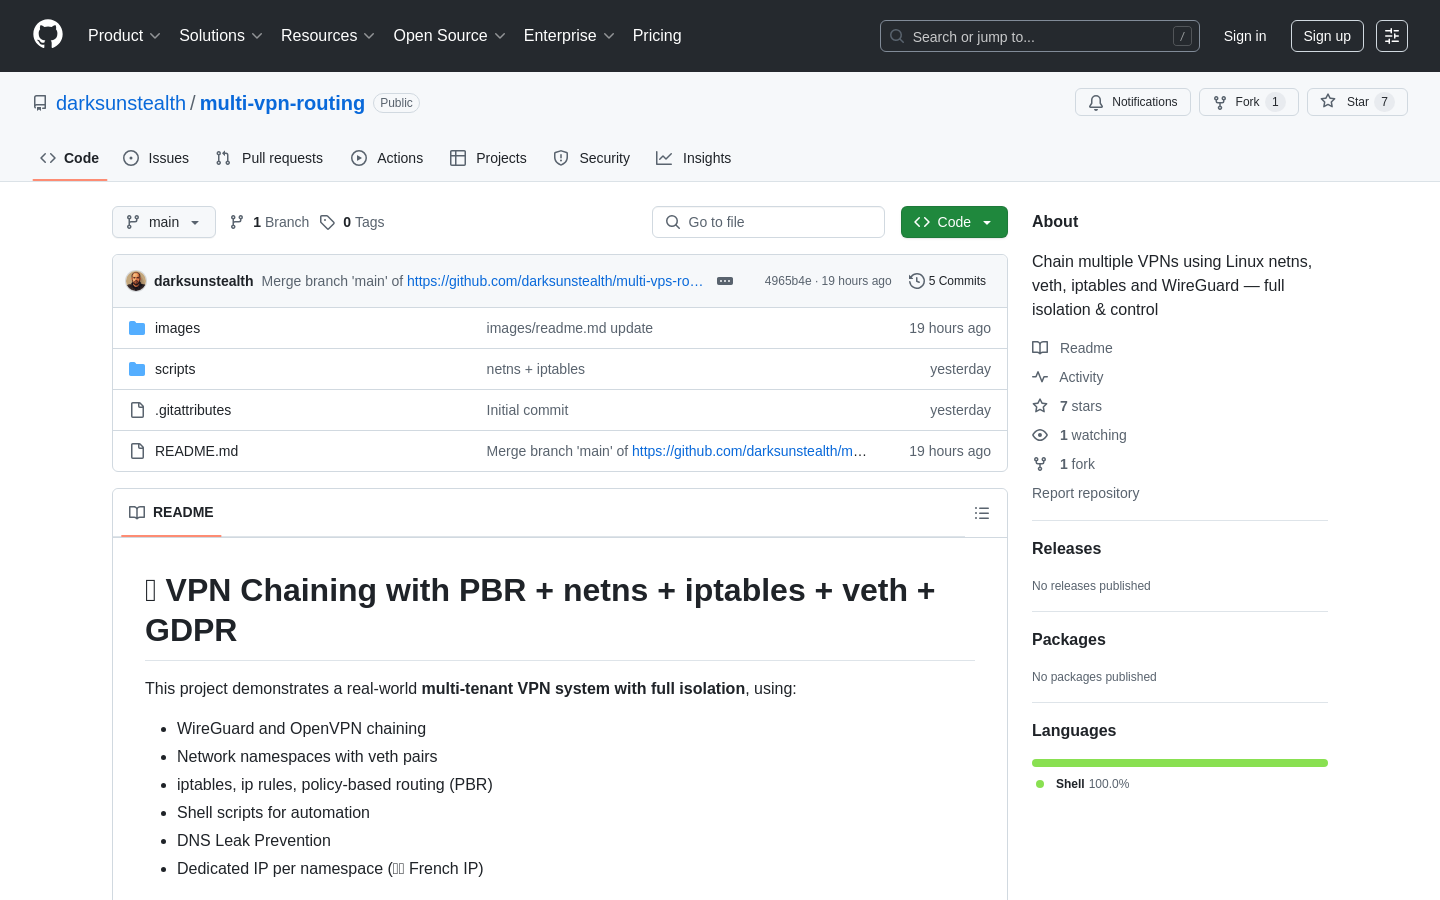View the 1 fork link
1440x900 pixels.
[1064, 464]
